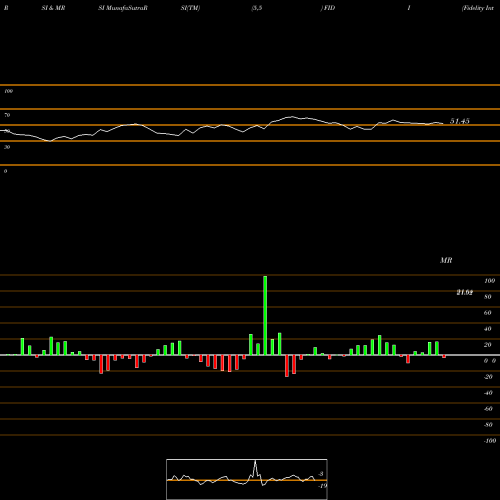Screen dimensions: 500x500
Task: Click the RSI axis label 70
Action: (x=7, y=115)
